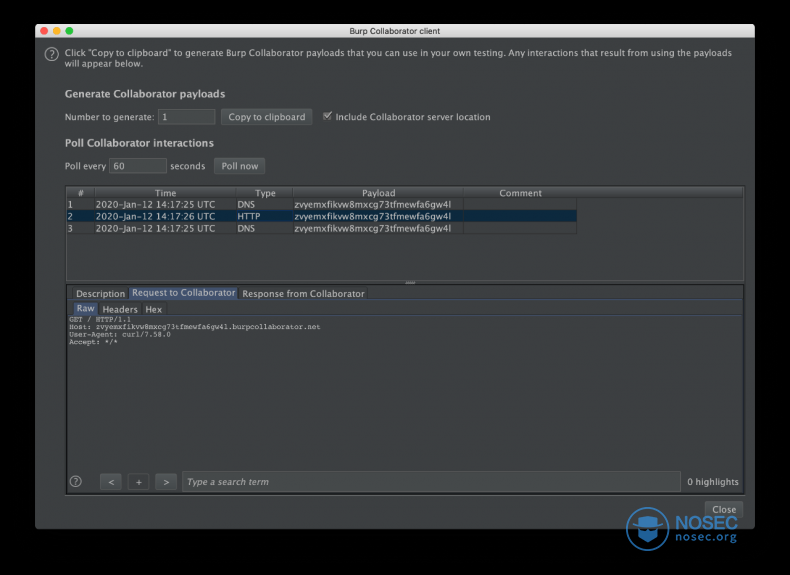Open the Response from Collaborator tab
Screen dimensions: 790x575
tap(303, 293)
